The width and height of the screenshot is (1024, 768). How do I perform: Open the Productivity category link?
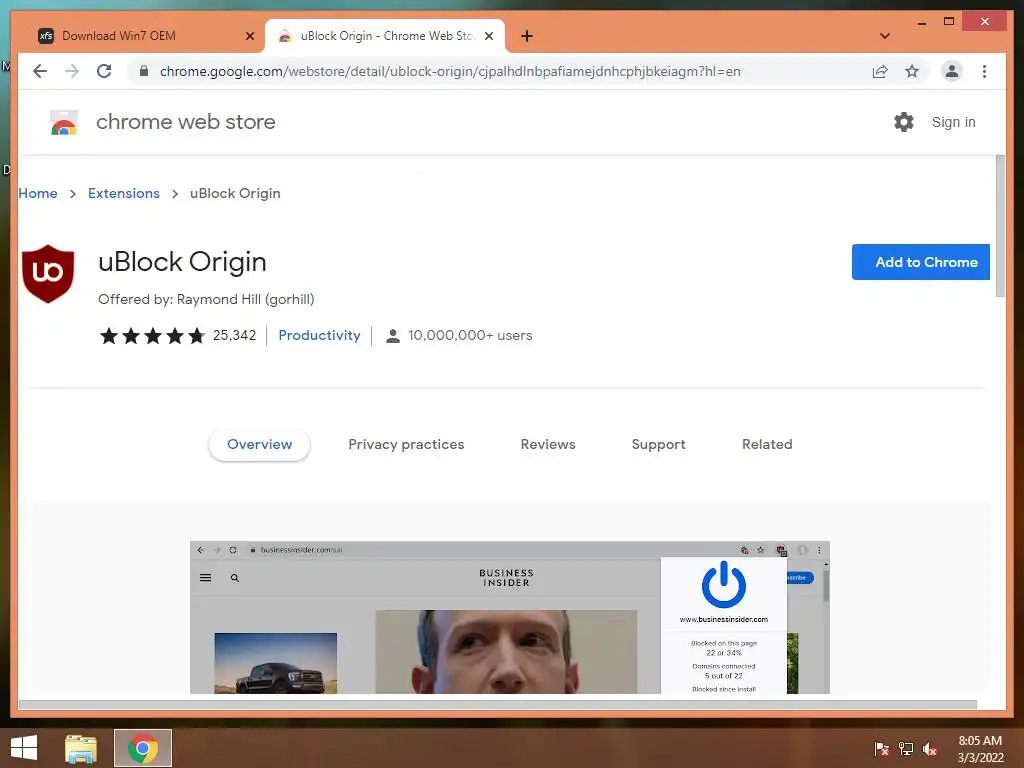click(x=319, y=336)
